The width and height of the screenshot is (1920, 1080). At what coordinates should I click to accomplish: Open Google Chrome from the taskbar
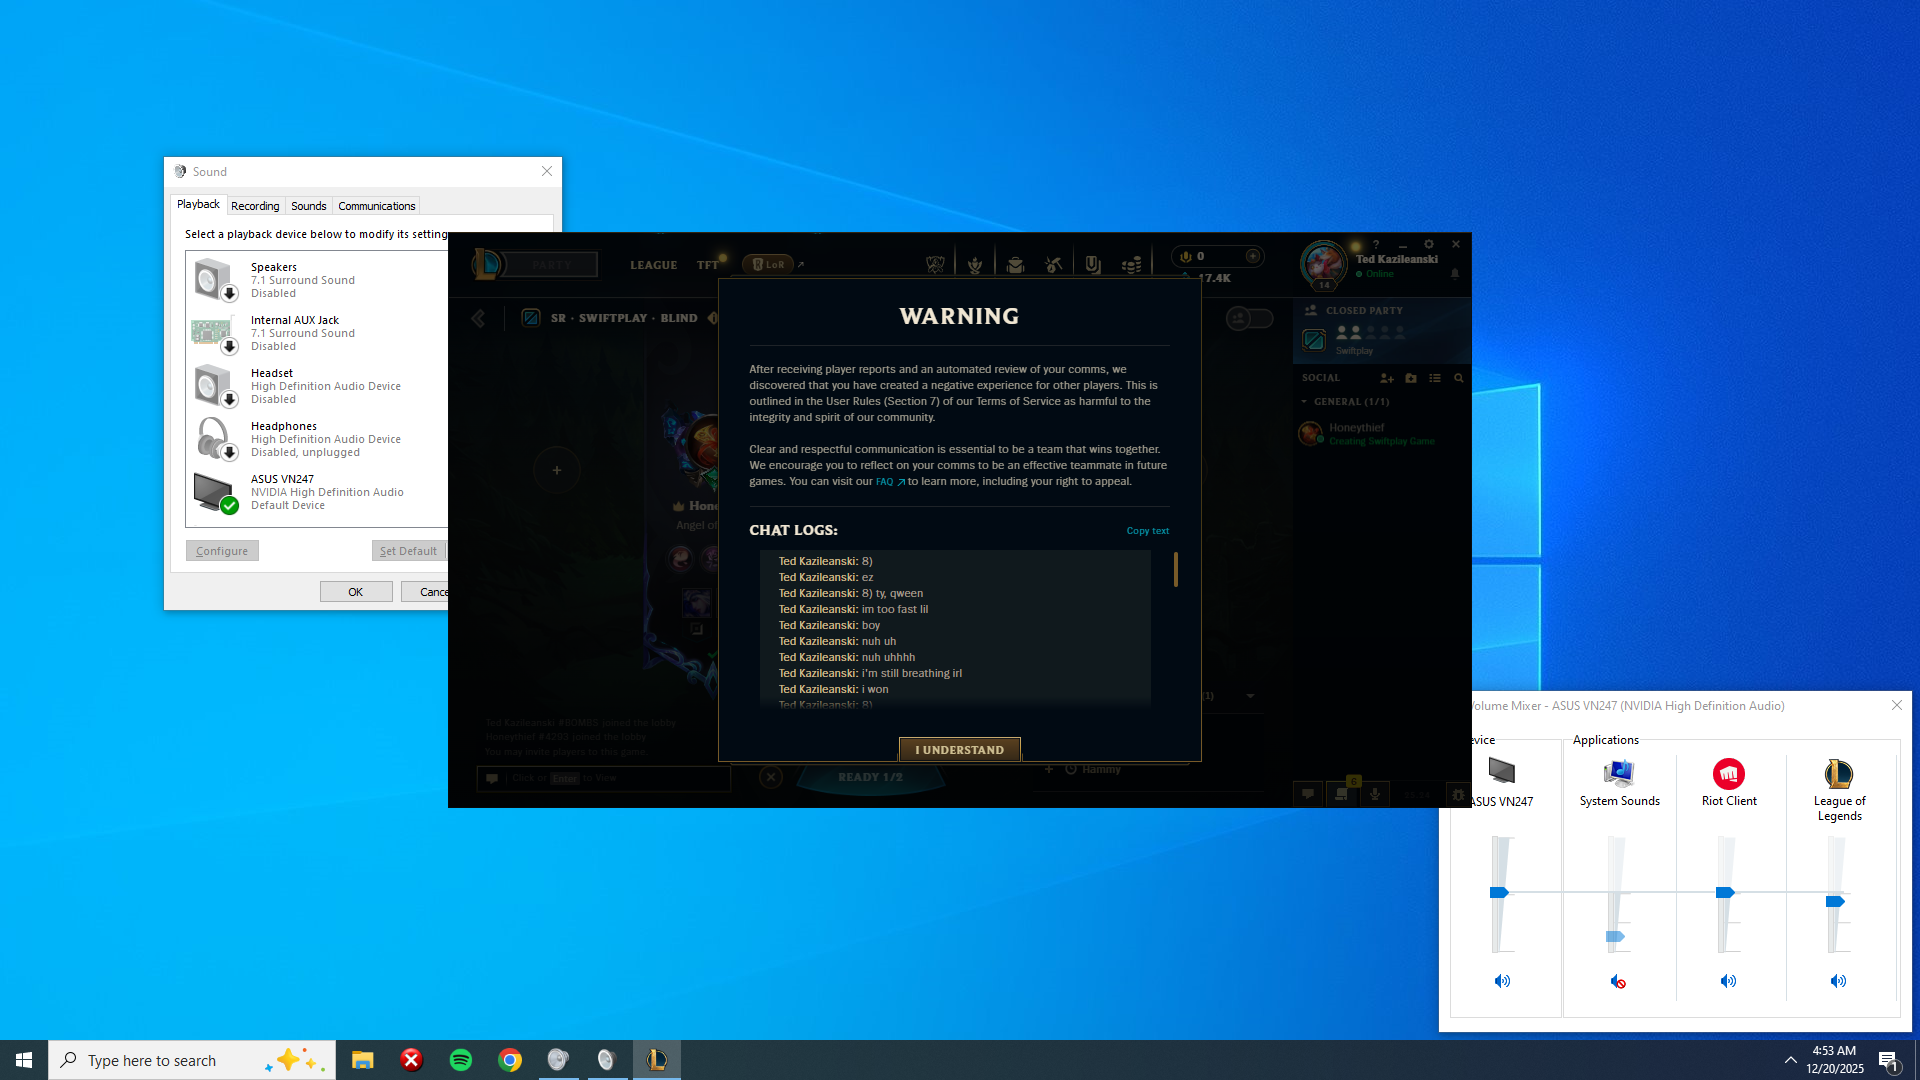(510, 1060)
